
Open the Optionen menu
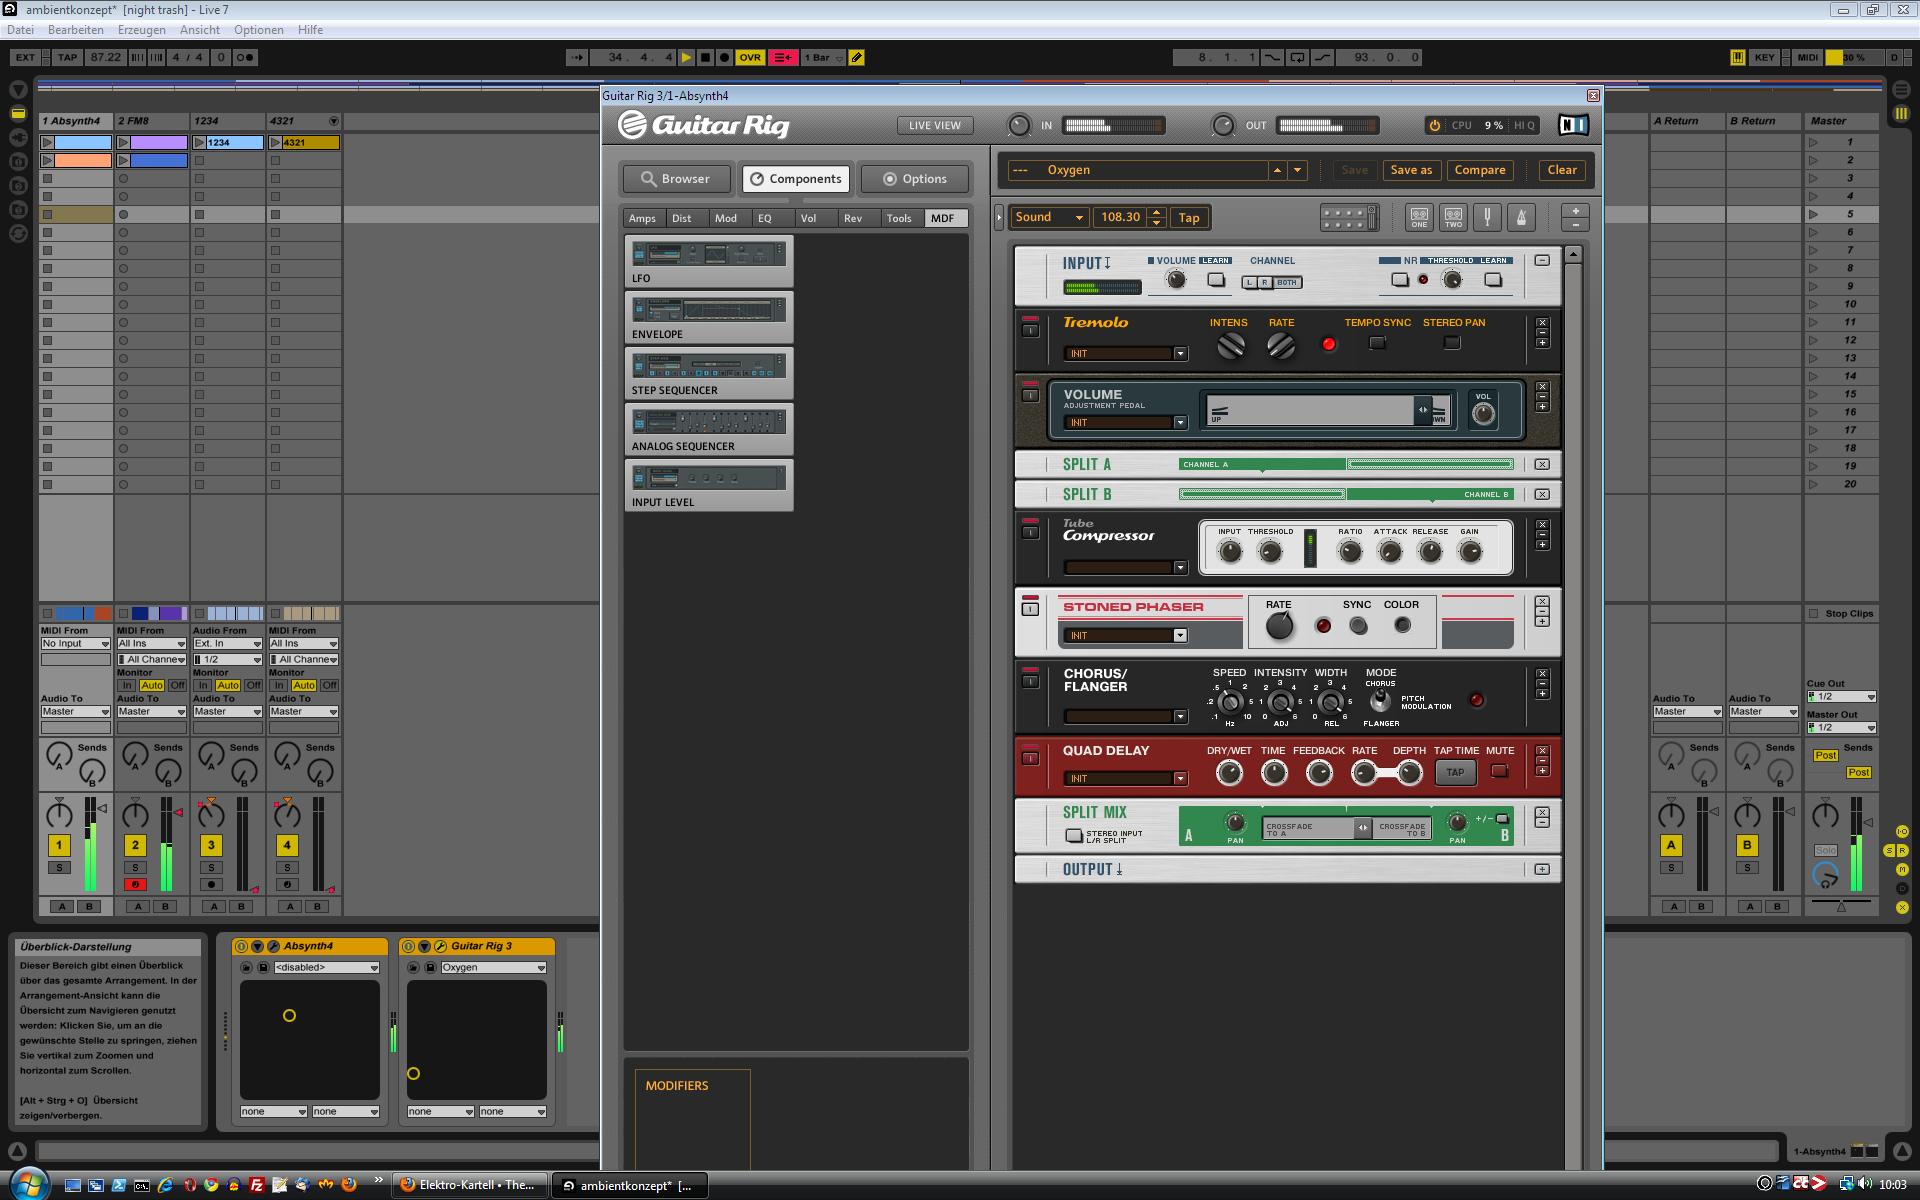[x=258, y=30]
